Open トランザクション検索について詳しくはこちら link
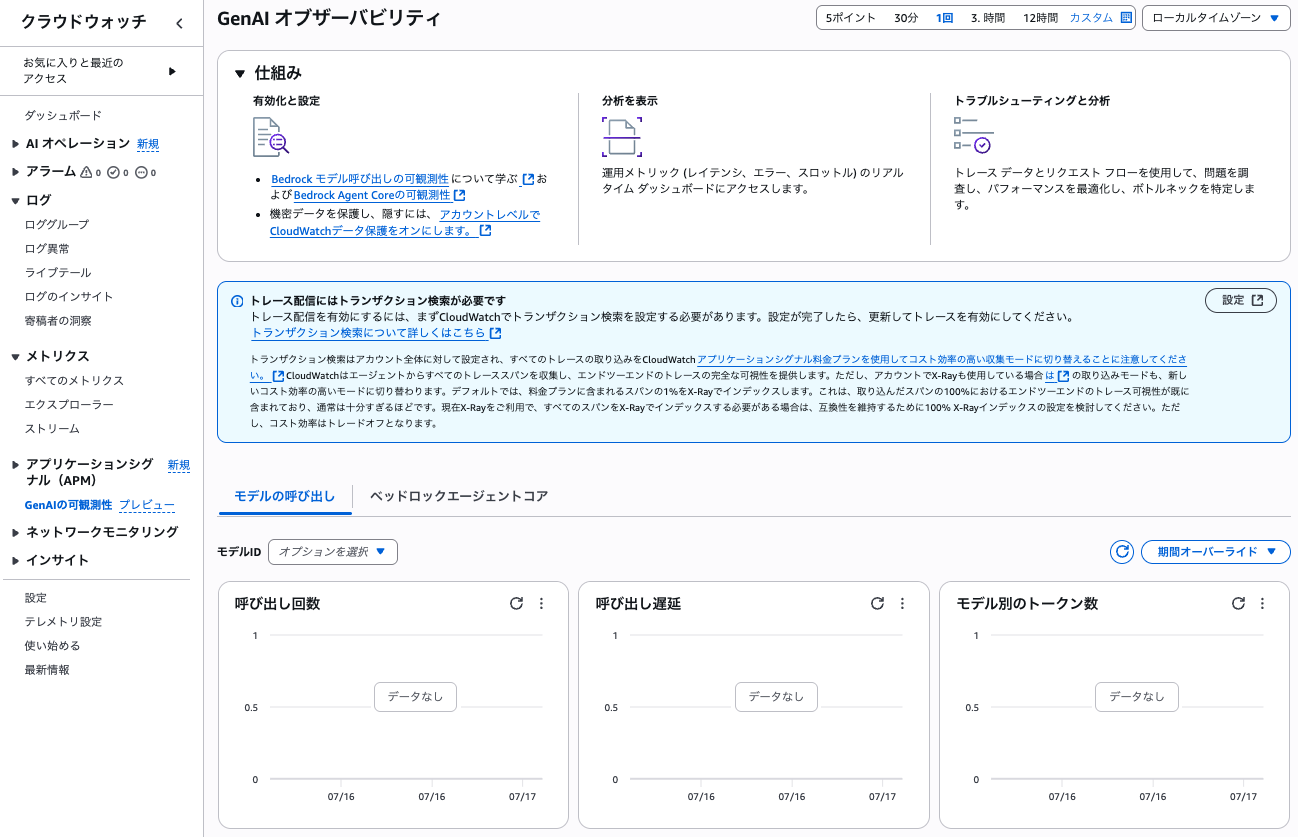 point(369,333)
